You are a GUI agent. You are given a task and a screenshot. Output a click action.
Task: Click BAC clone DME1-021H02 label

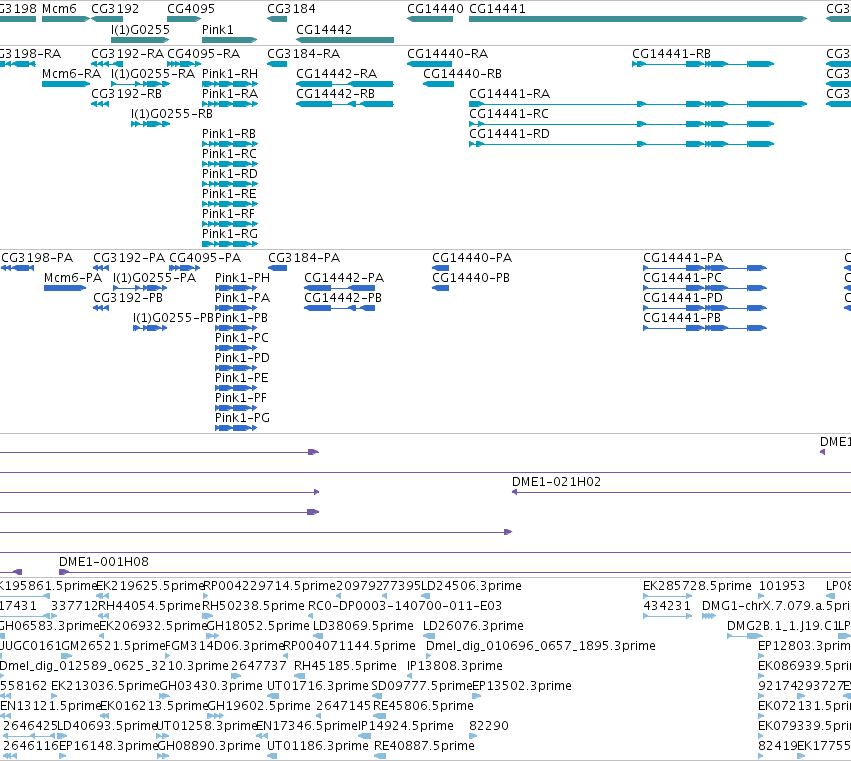click(556, 482)
